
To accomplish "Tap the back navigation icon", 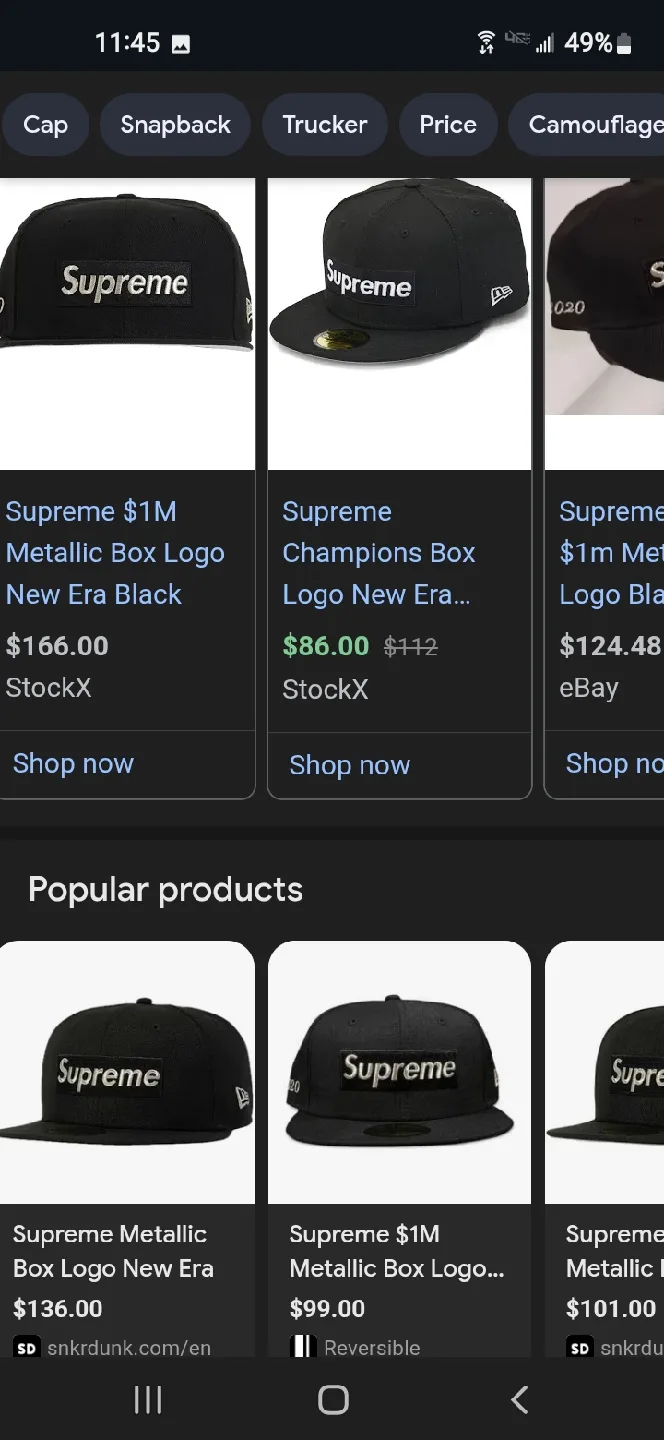I will (x=519, y=1399).
